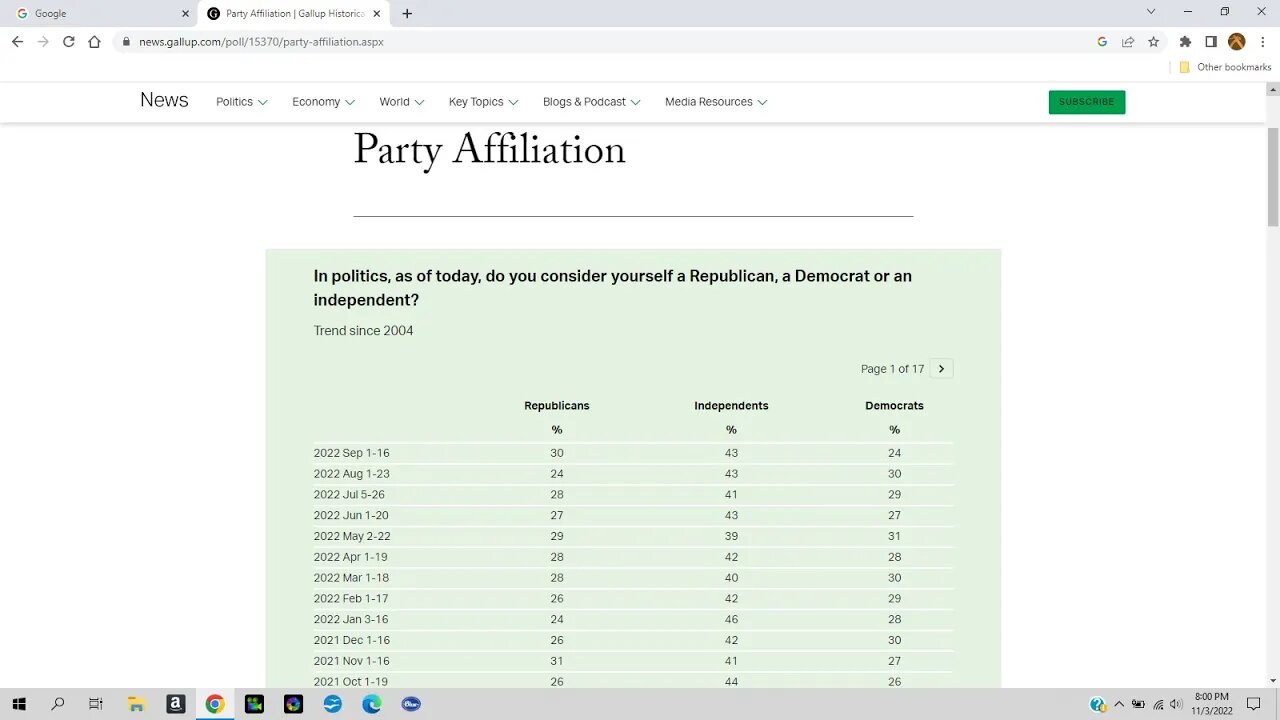This screenshot has height=720, width=1280.
Task: Open the Windows Start menu
Action: (18, 704)
